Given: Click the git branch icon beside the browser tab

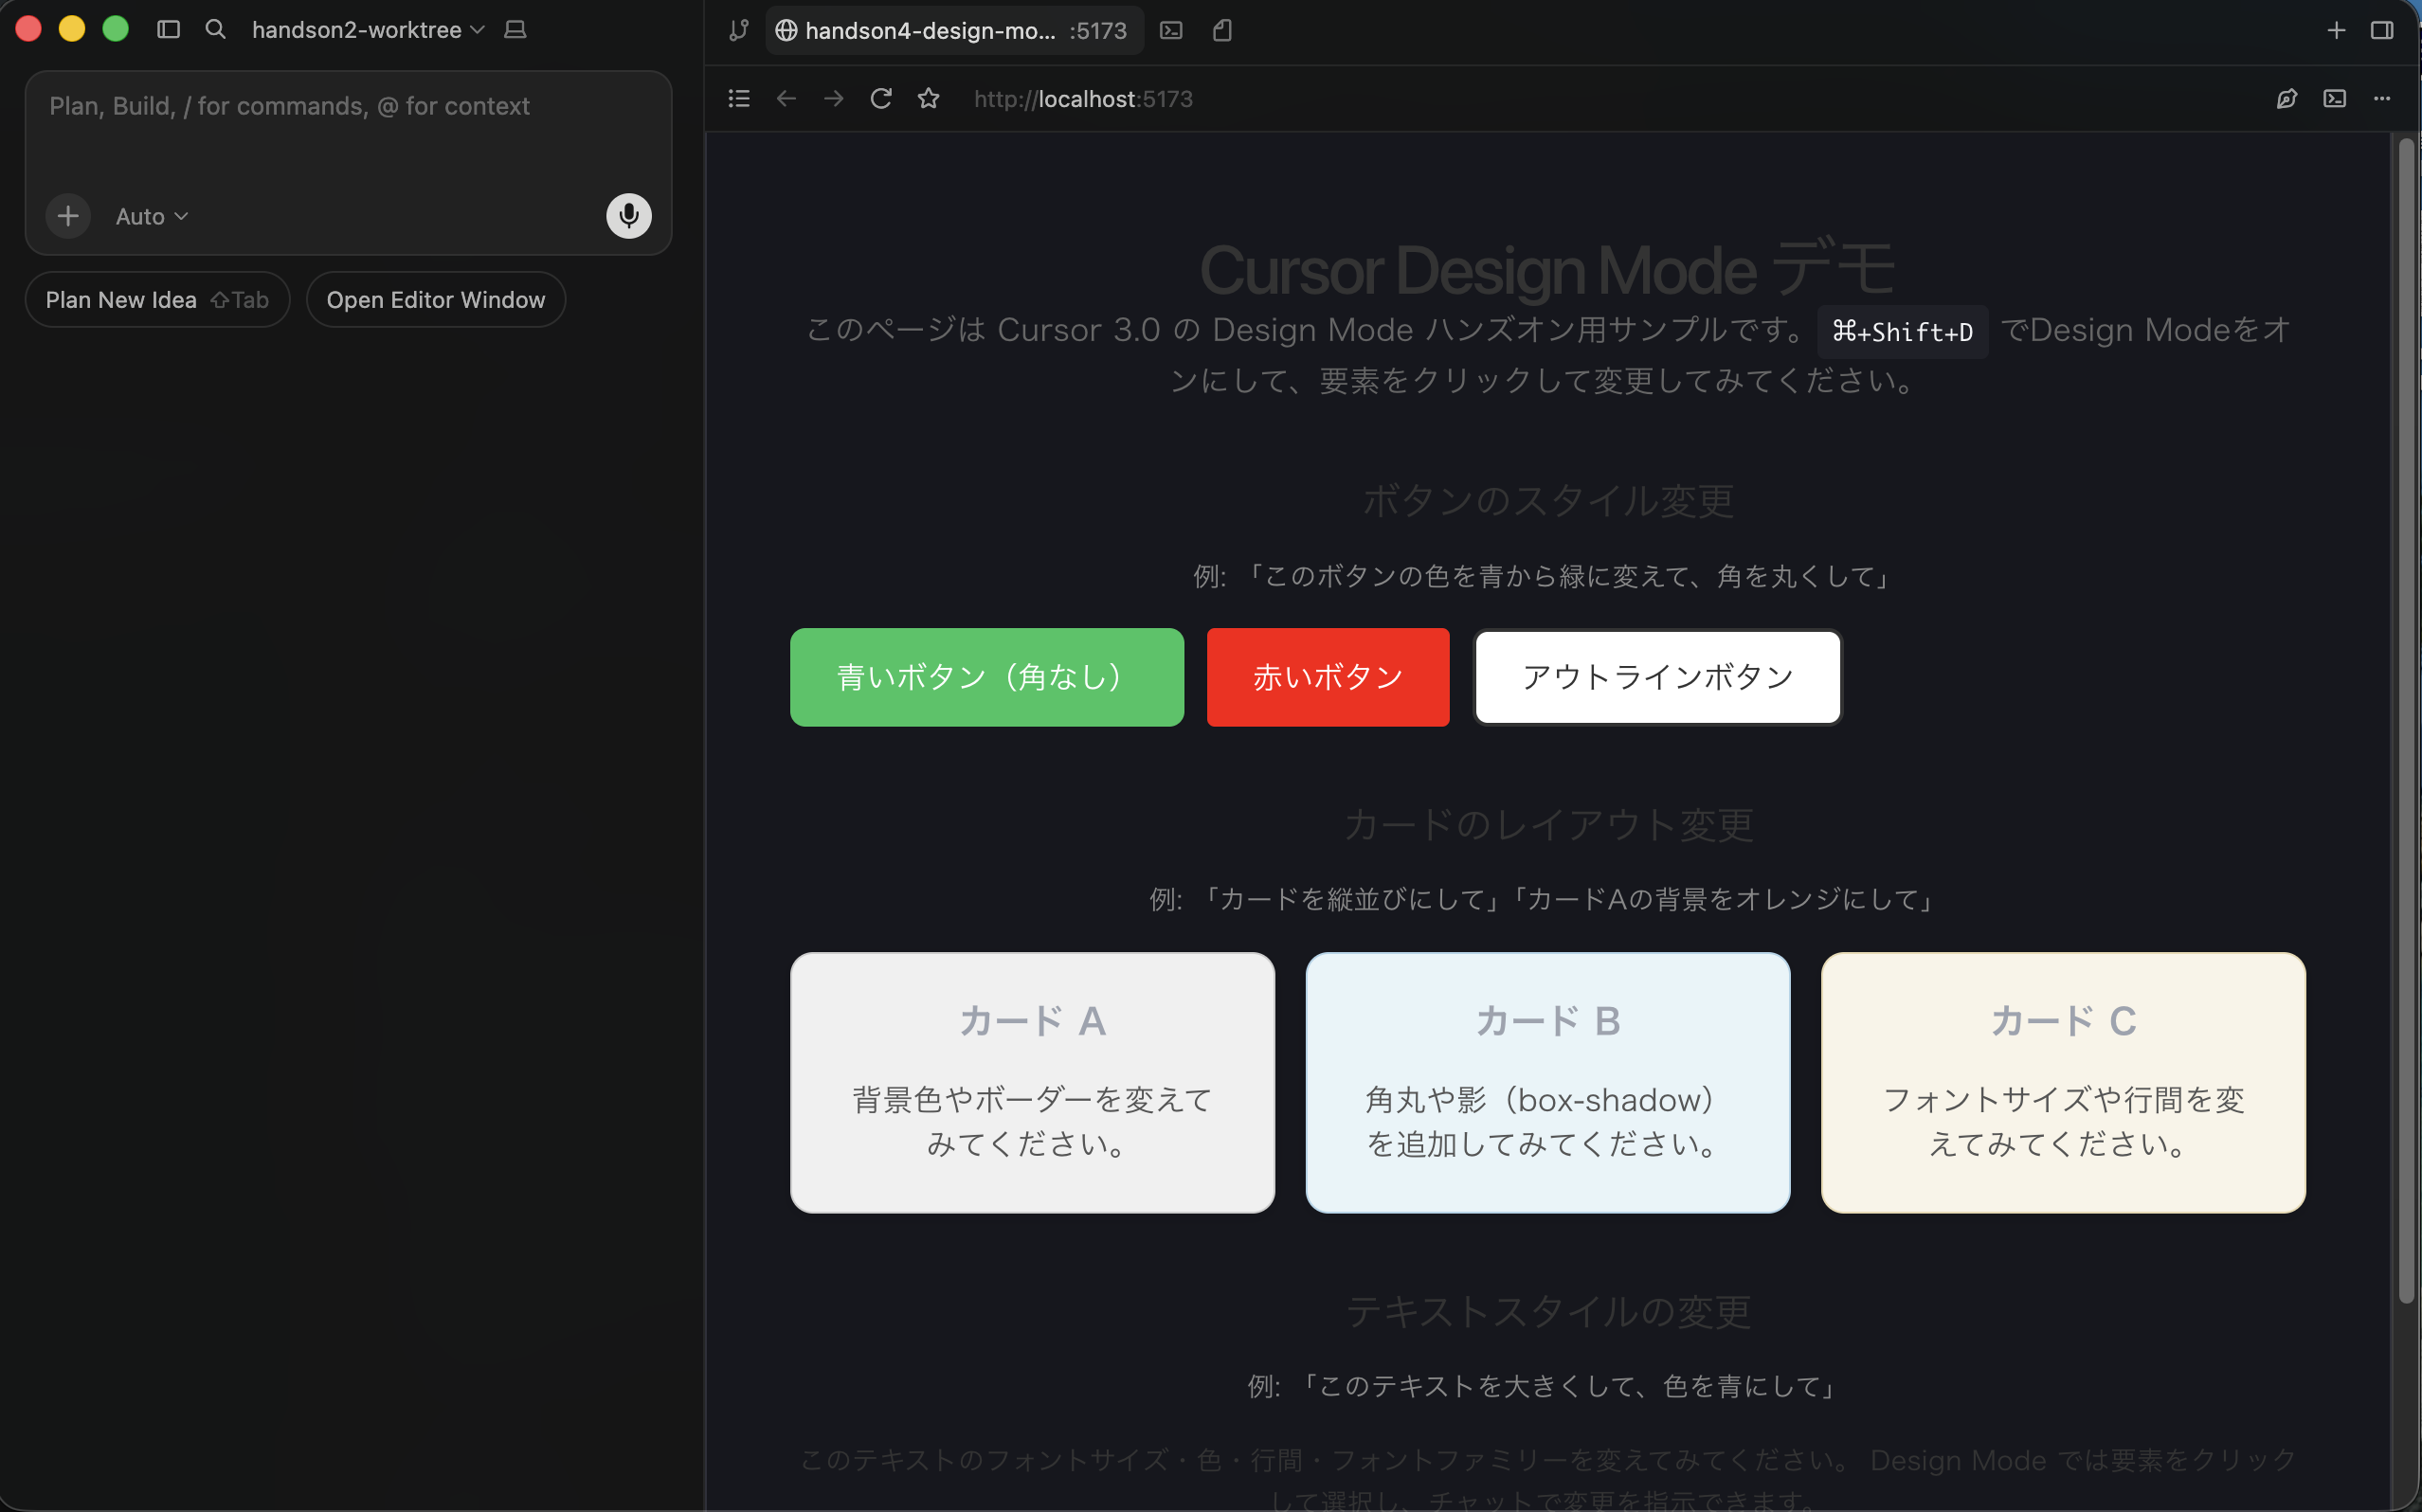Looking at the screenshot, I should (x=738, y=30).
